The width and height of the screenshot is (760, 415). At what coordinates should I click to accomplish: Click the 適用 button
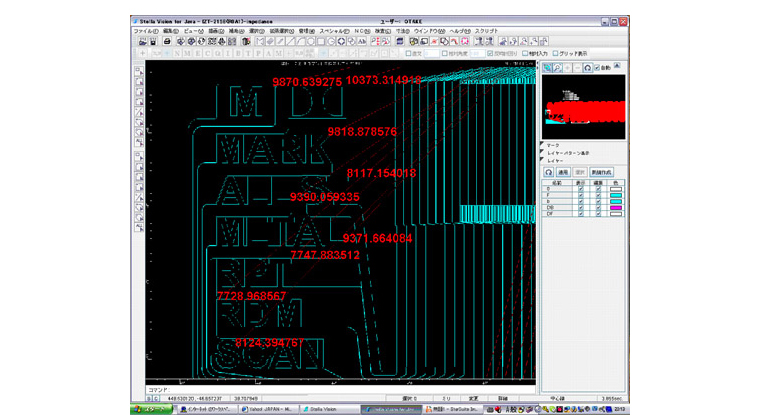click(x=563, y=172)
